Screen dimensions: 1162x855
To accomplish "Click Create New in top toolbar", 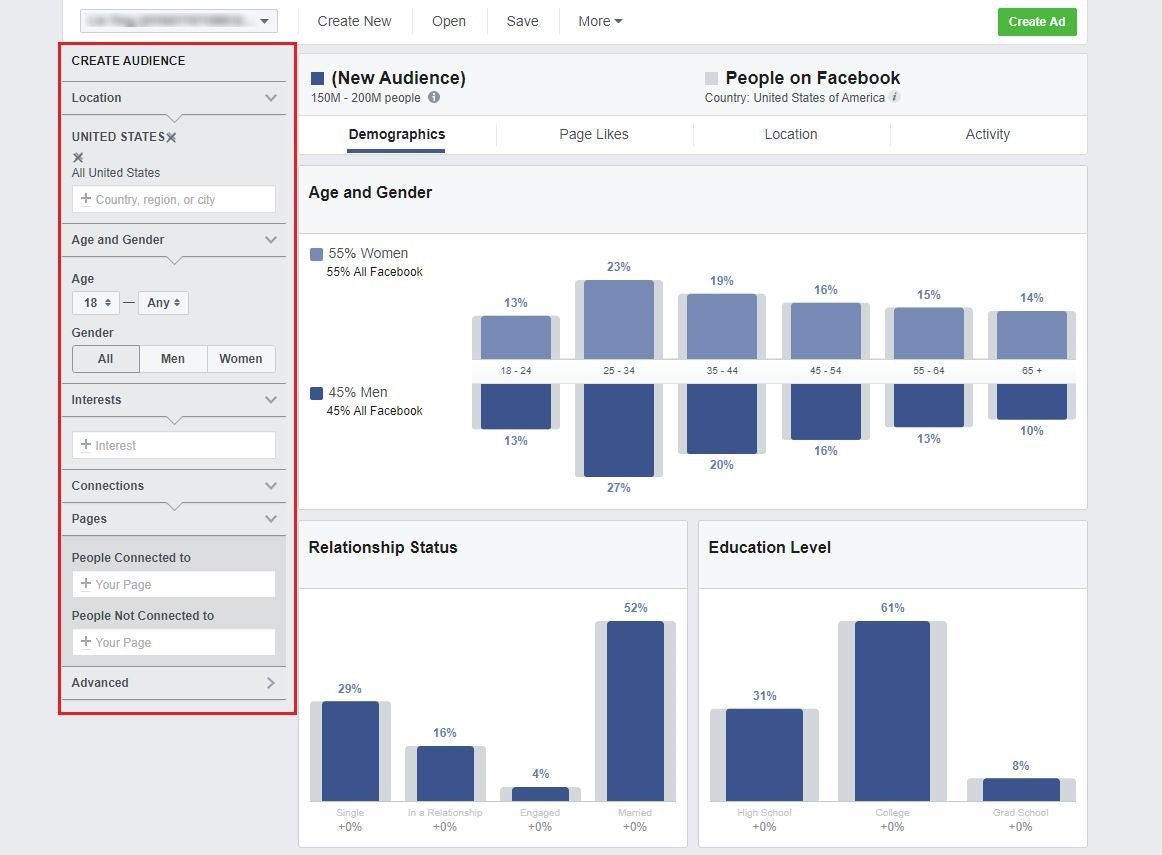I will [x=354, y=21].
